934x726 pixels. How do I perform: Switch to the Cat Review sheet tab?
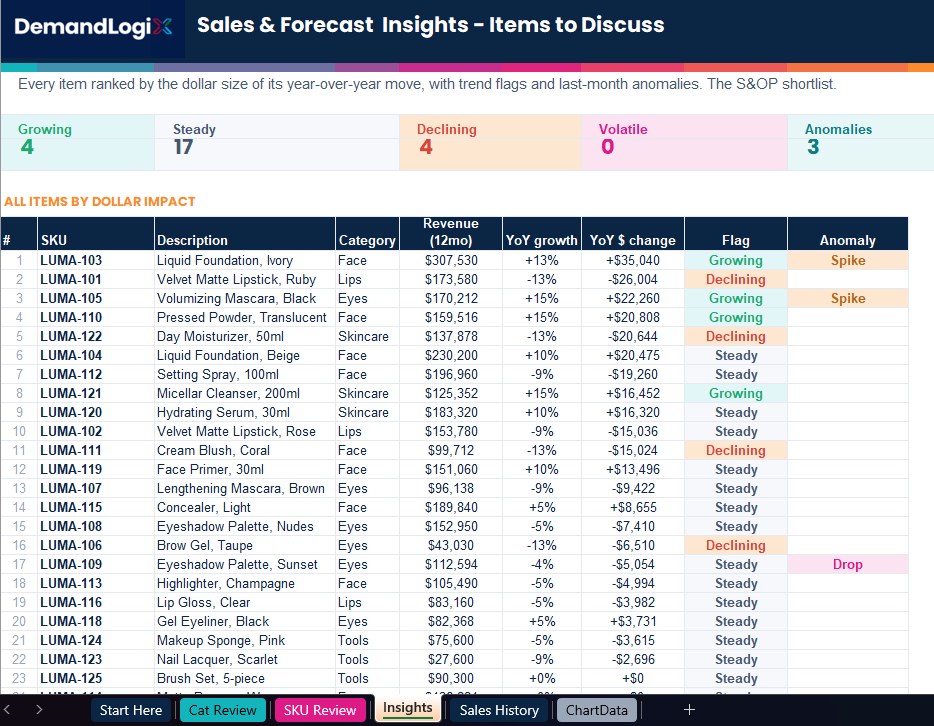pos(223,710)
